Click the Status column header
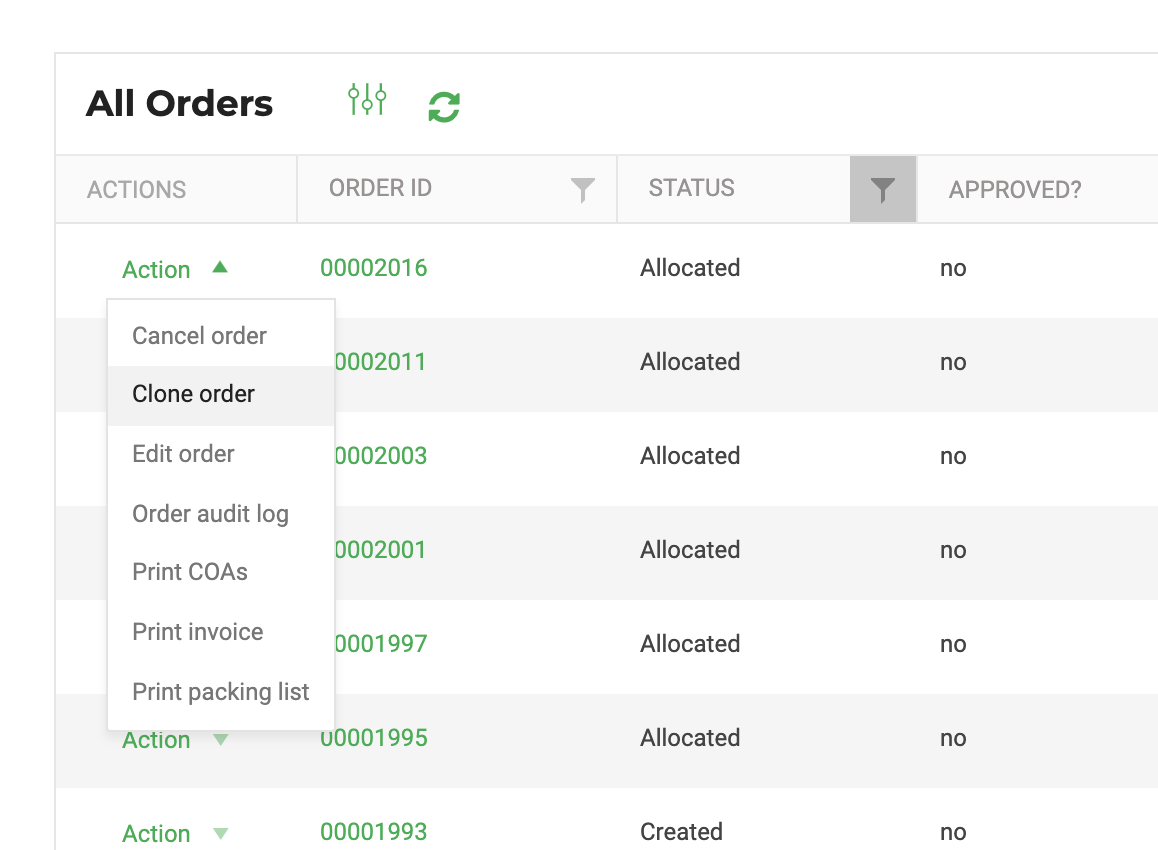This screenshot has height=850, width=1158. tap(691, 188)
